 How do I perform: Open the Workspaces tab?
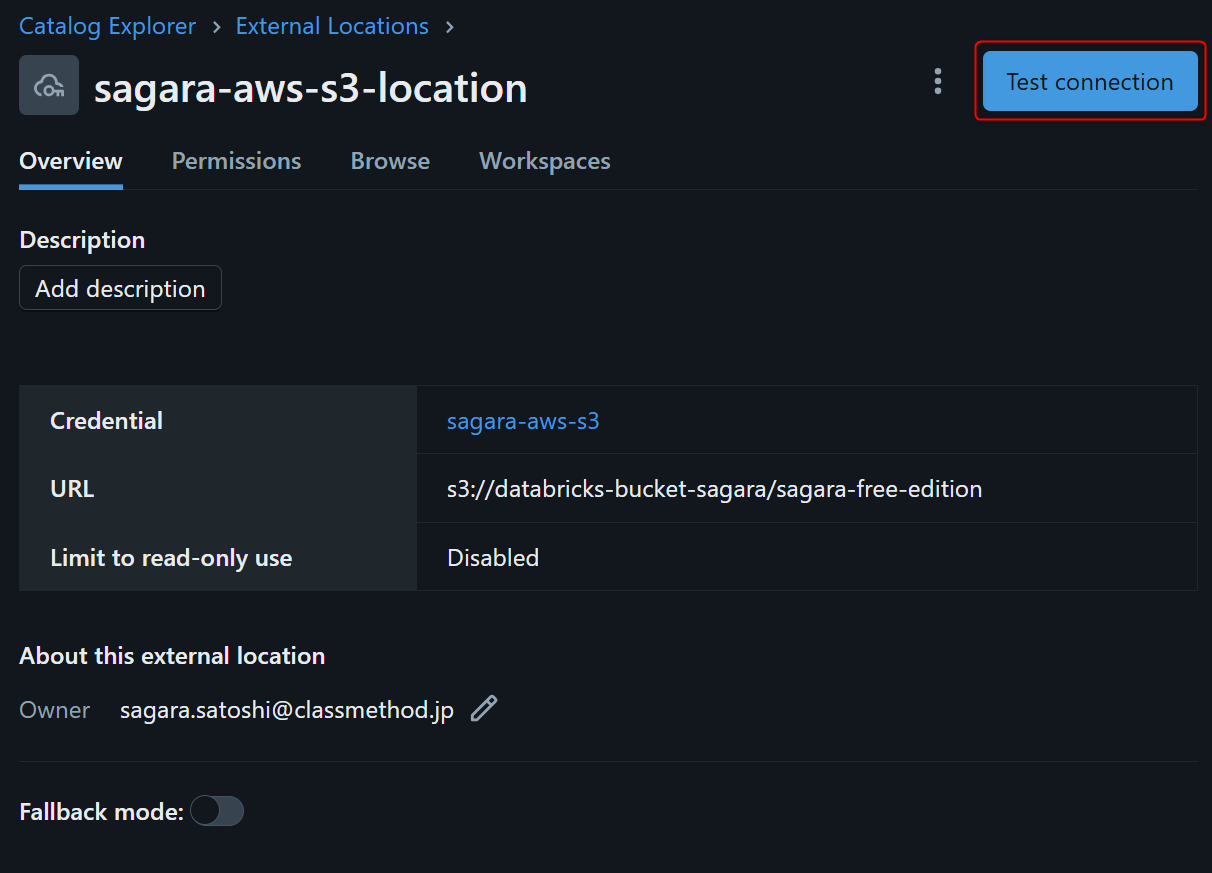[x=545, y=161]
